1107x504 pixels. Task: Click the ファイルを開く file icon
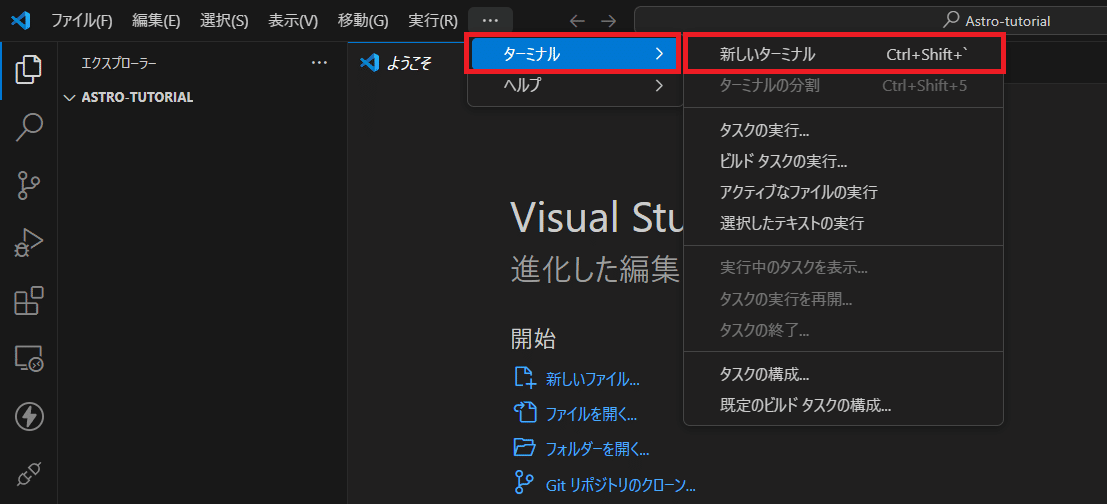coord(525,412)
